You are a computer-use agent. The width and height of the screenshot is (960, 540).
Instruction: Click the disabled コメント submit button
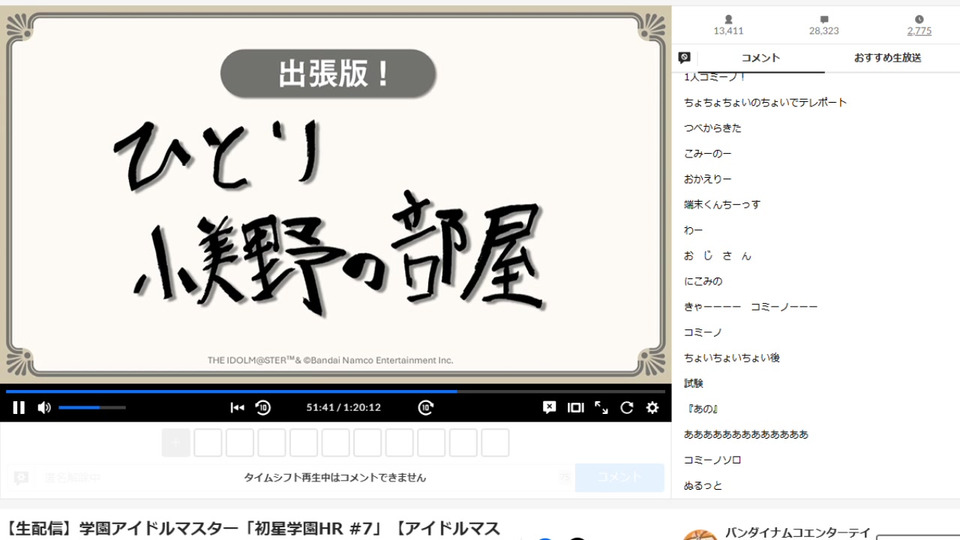click(619, 478)
